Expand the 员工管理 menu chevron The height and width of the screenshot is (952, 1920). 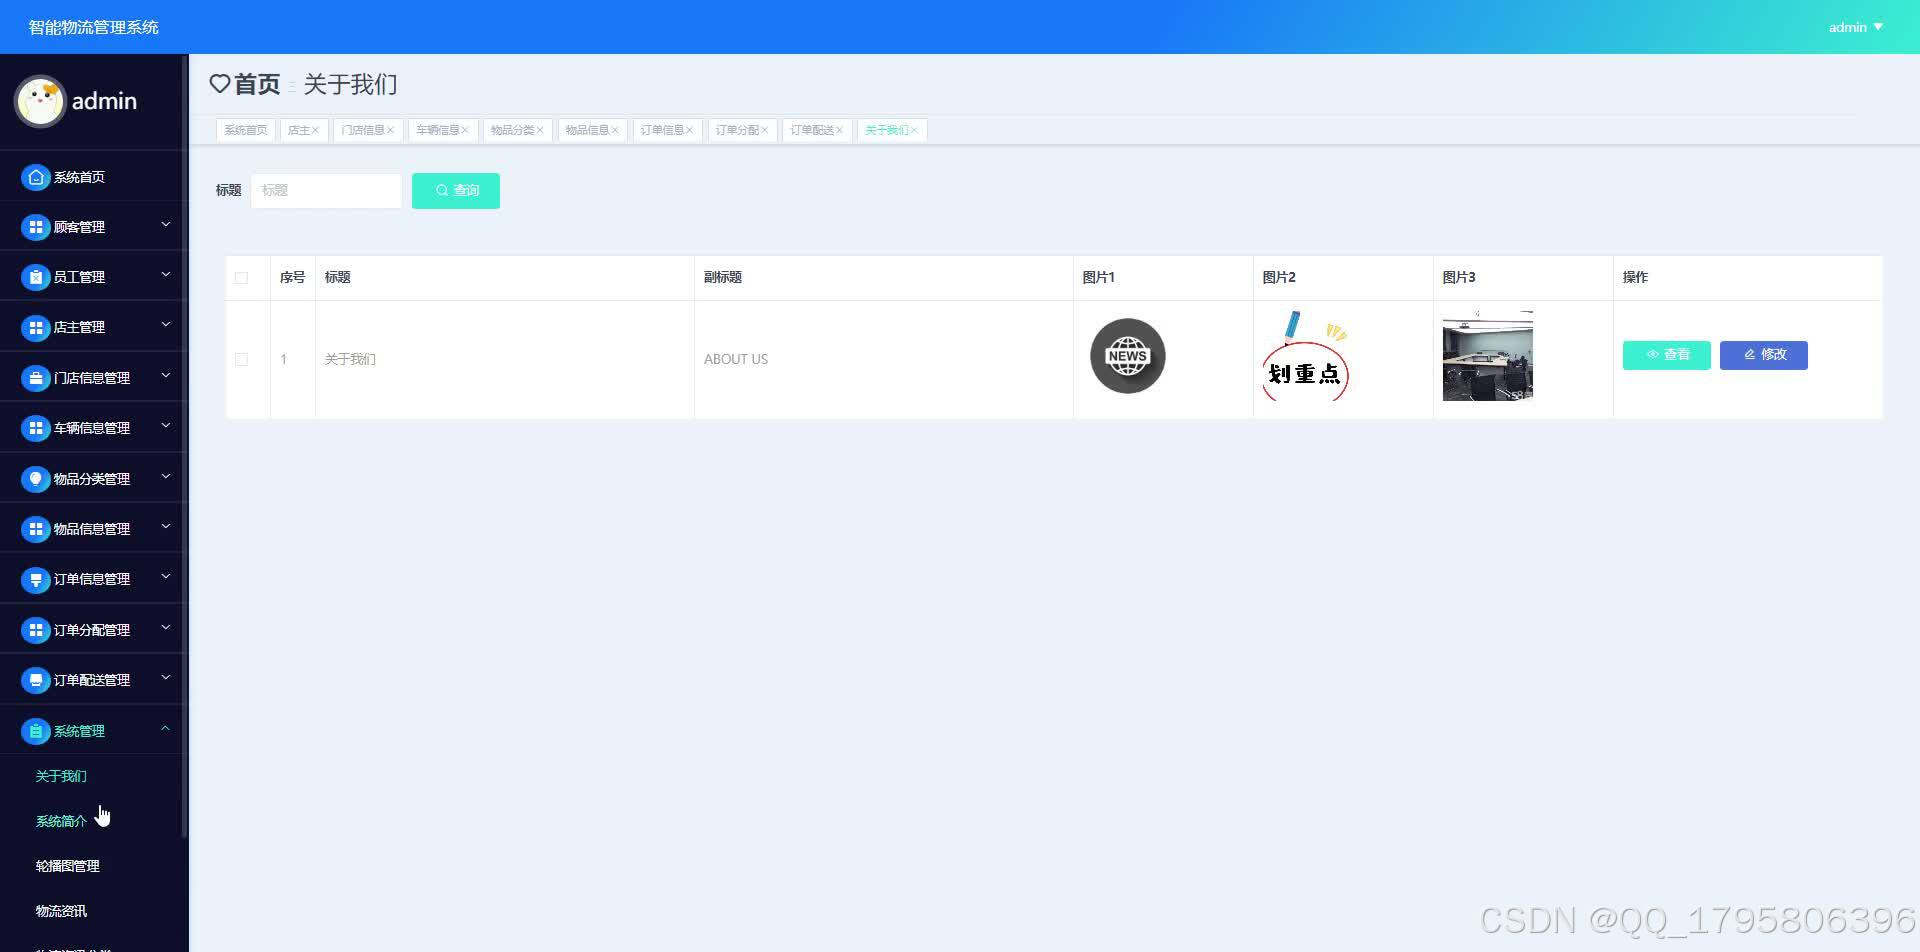(166, 275)
